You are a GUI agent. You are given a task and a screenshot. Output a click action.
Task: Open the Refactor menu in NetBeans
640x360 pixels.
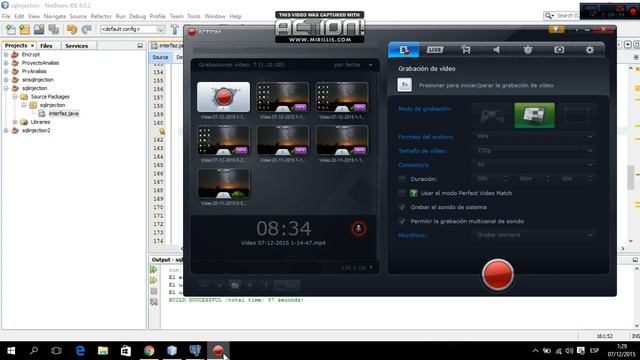(x=101, y=16)
